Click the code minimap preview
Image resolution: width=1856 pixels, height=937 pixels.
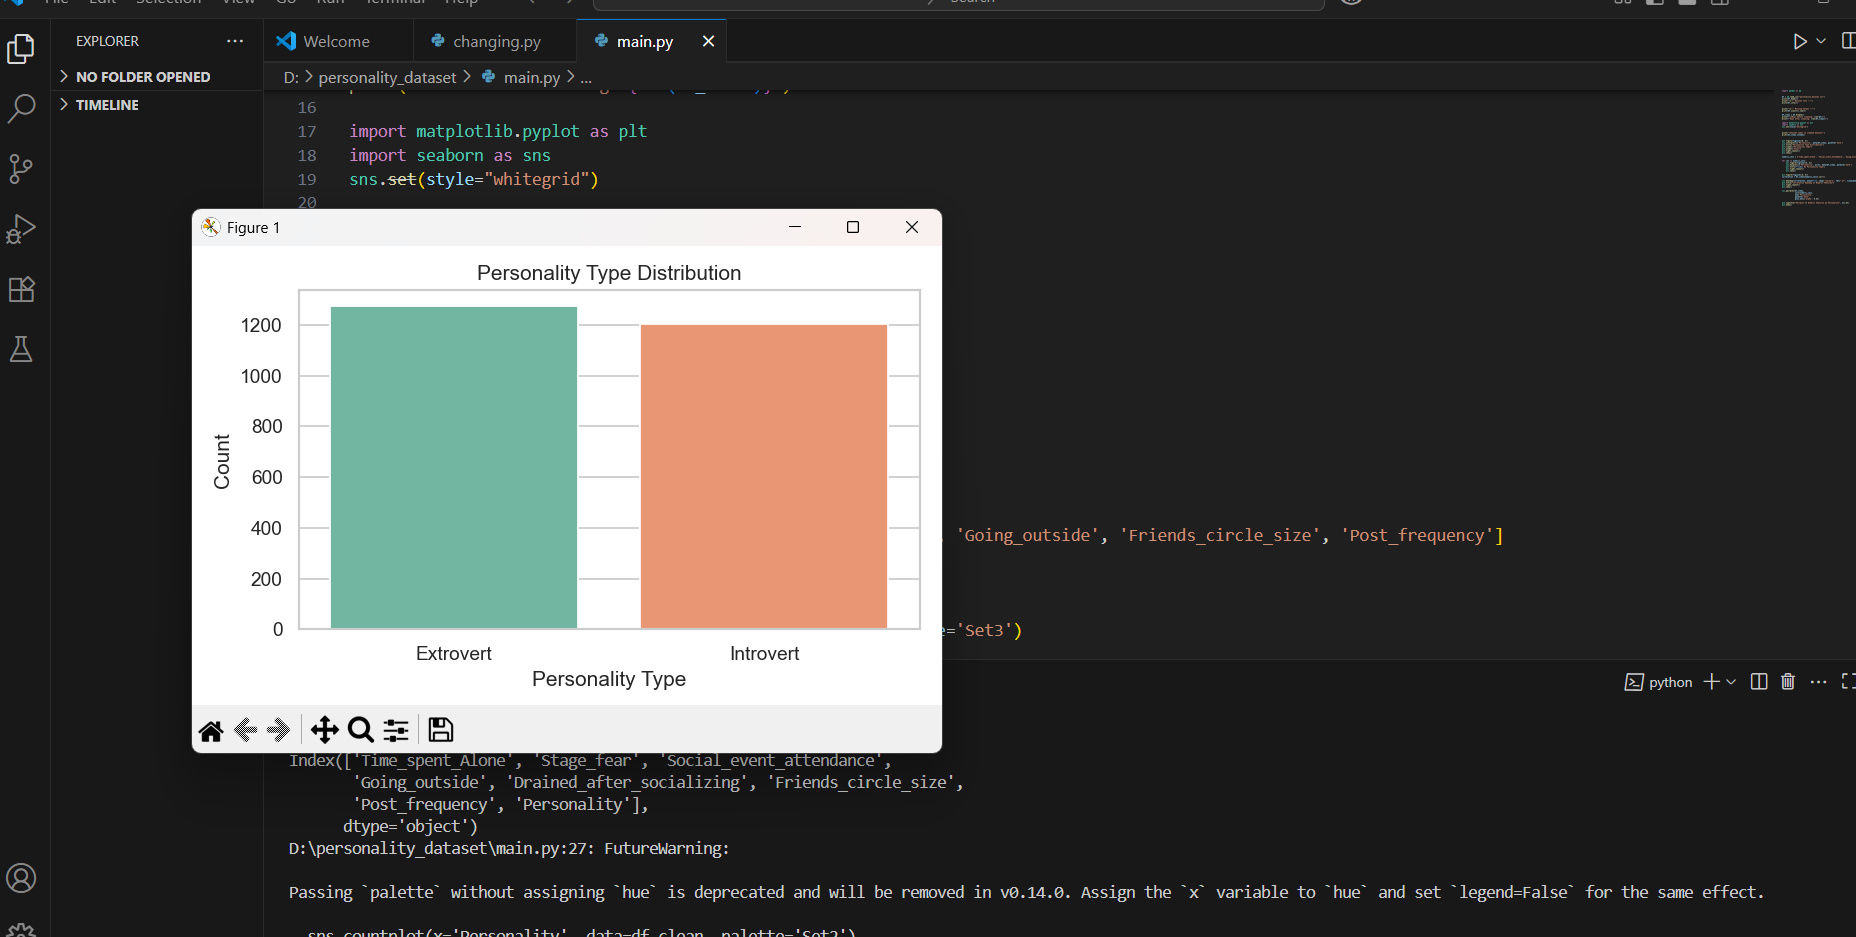pos(1814,148)
